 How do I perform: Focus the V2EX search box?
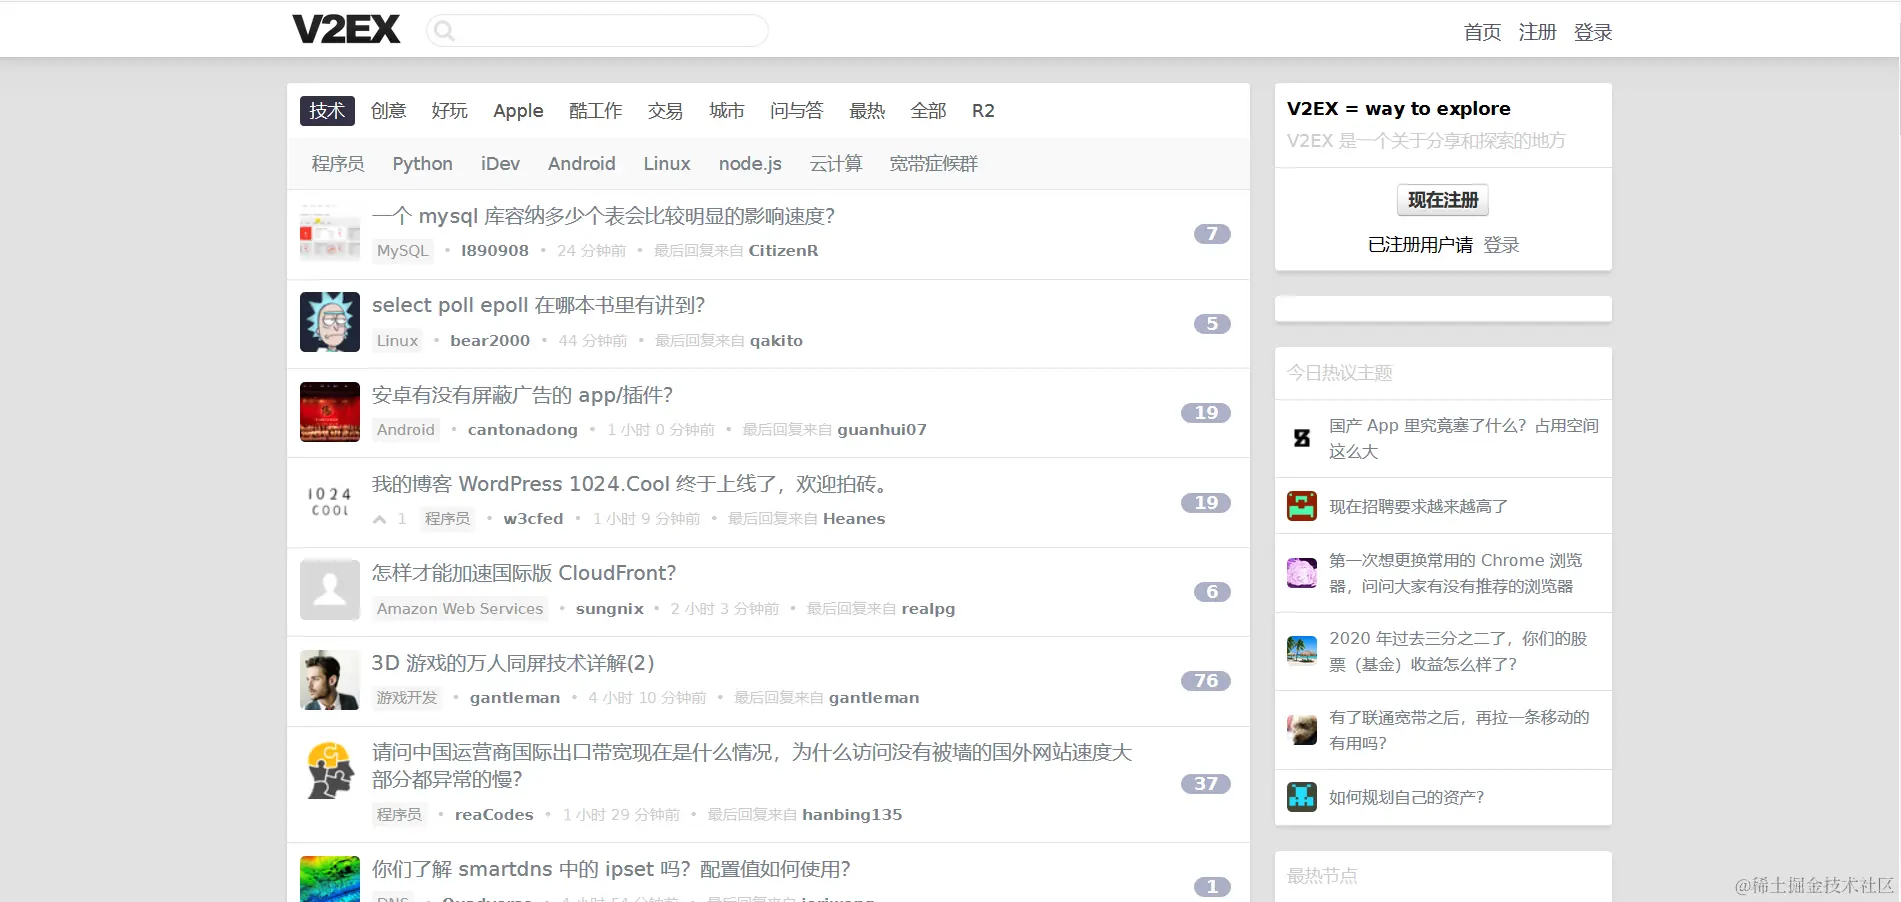click(597, 31)
